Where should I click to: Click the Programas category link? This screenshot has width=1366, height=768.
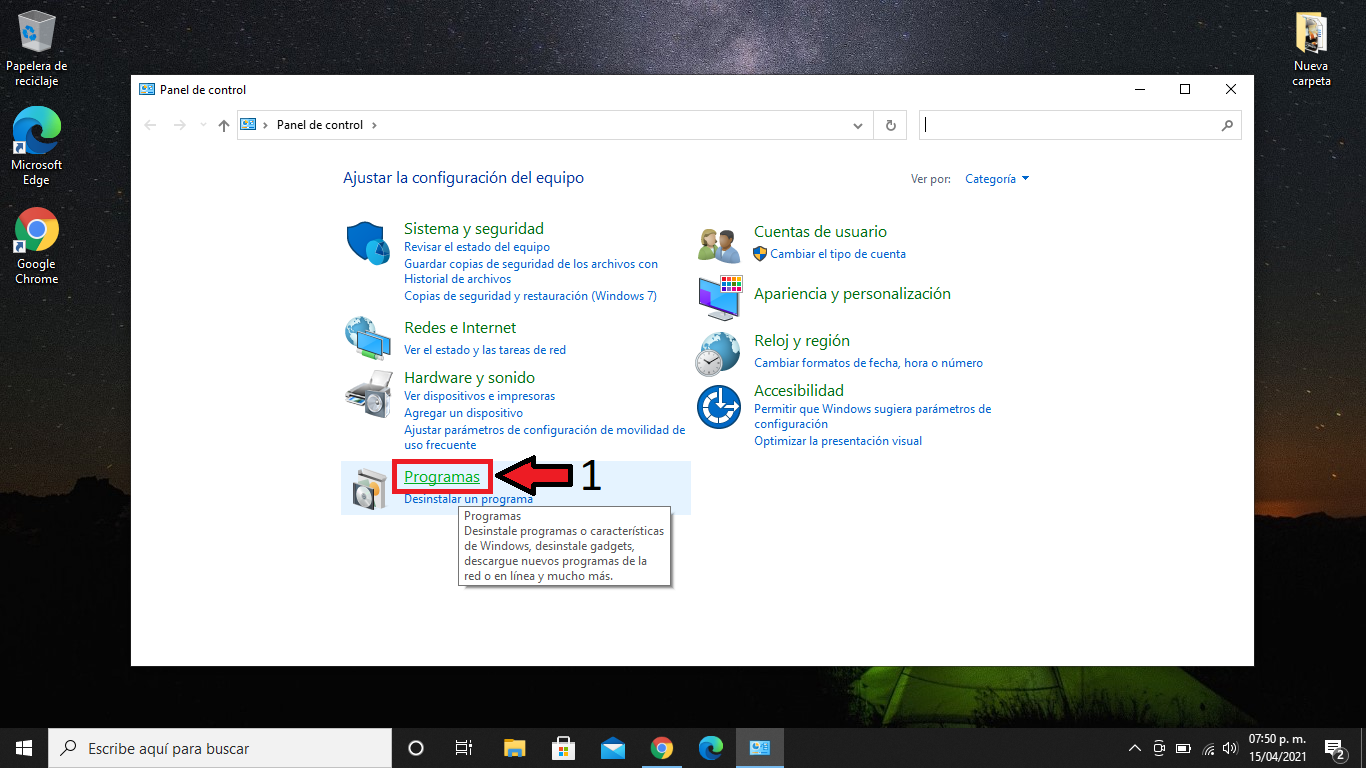tap(442, 477)
